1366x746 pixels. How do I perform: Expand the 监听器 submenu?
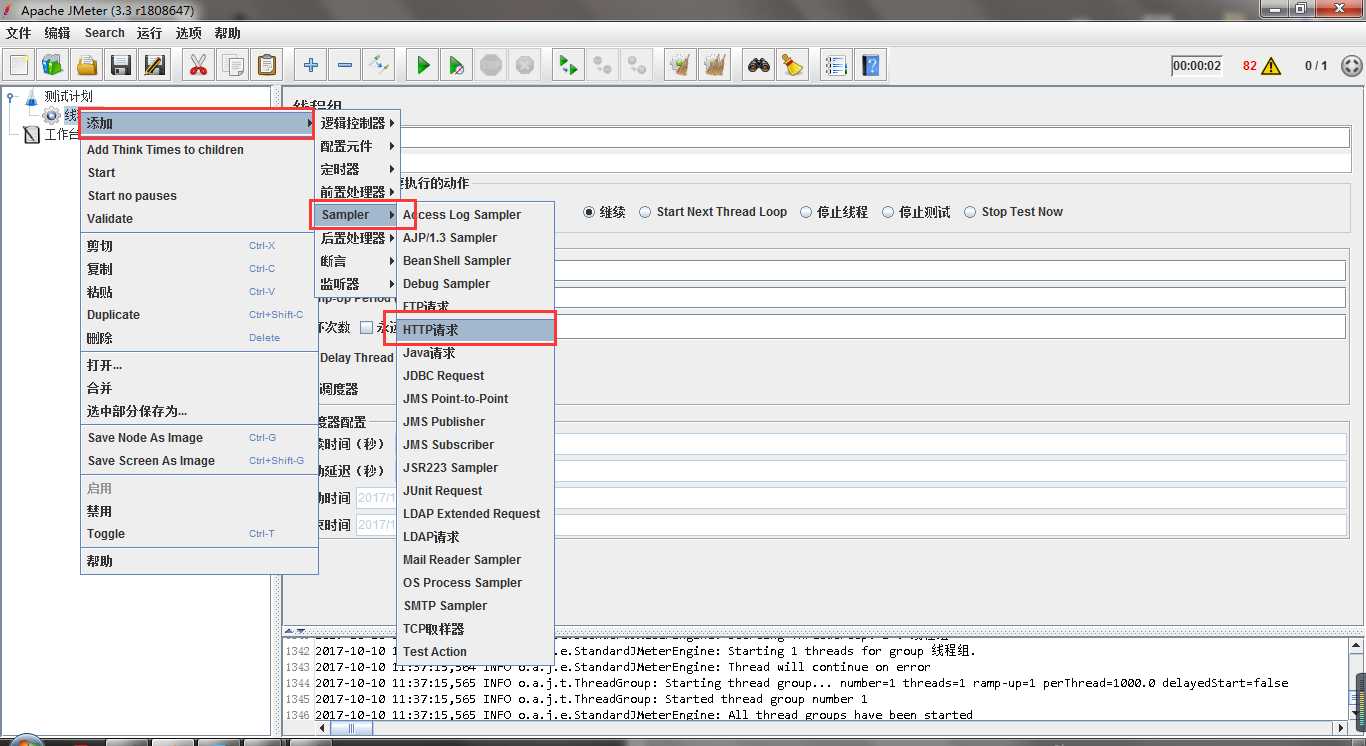tap(358, 284)
